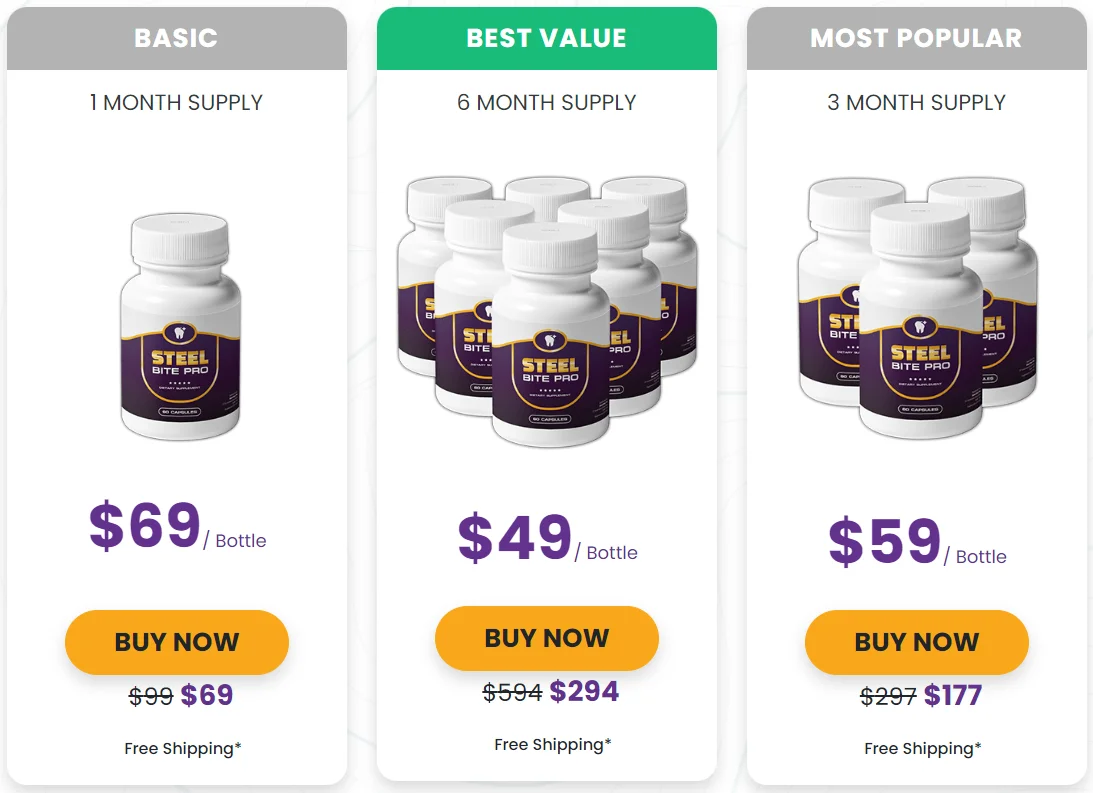Click the tooth logo on the front six-pack bottle
Viewport: 1093px width, 793px height.
point(550,340)
